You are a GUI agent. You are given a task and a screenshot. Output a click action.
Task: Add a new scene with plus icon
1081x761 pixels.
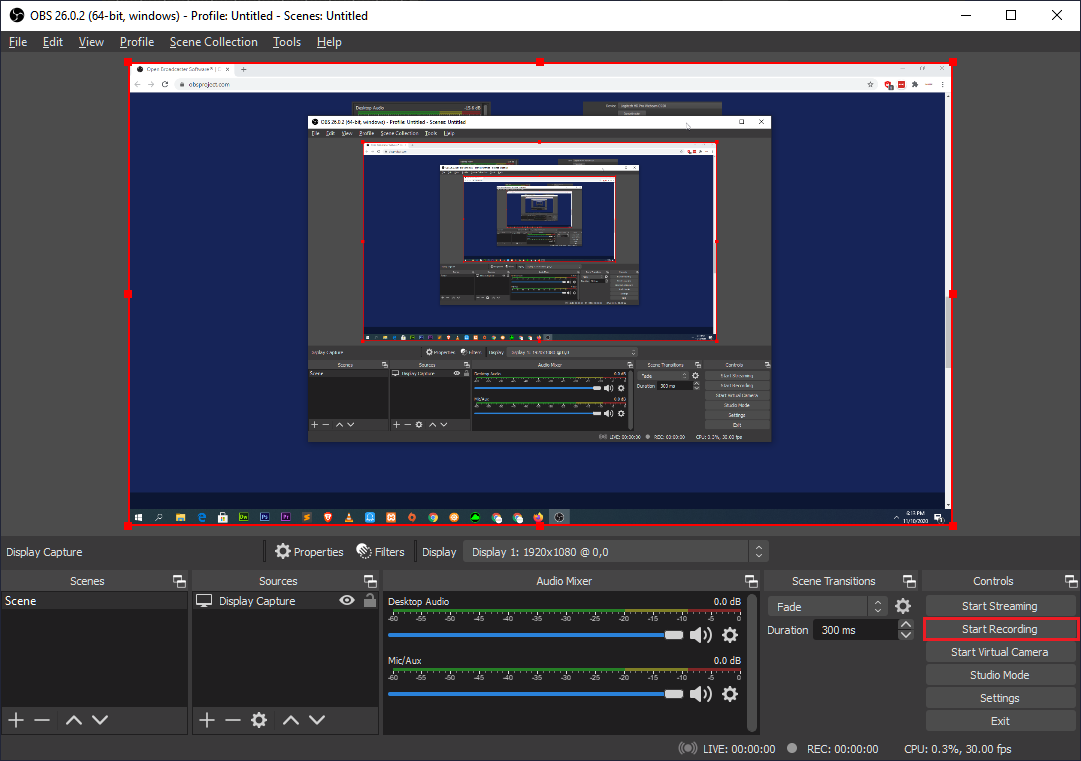coord(16,720)
